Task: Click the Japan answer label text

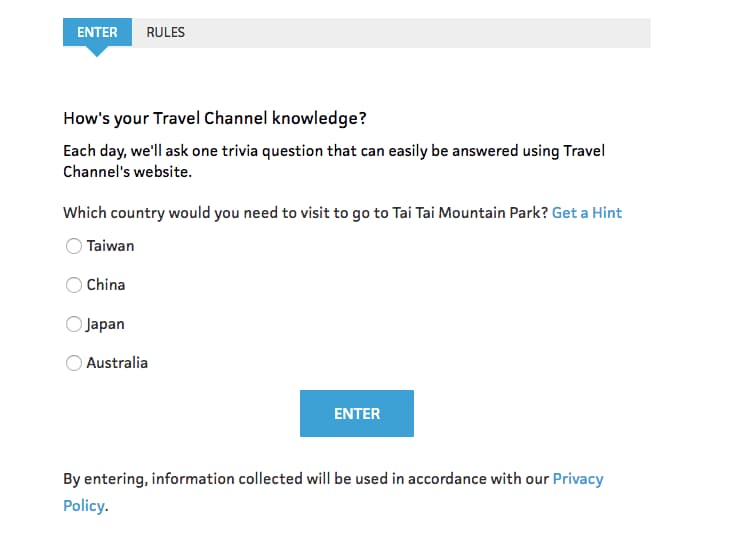Action: click(x=105, y=325)
